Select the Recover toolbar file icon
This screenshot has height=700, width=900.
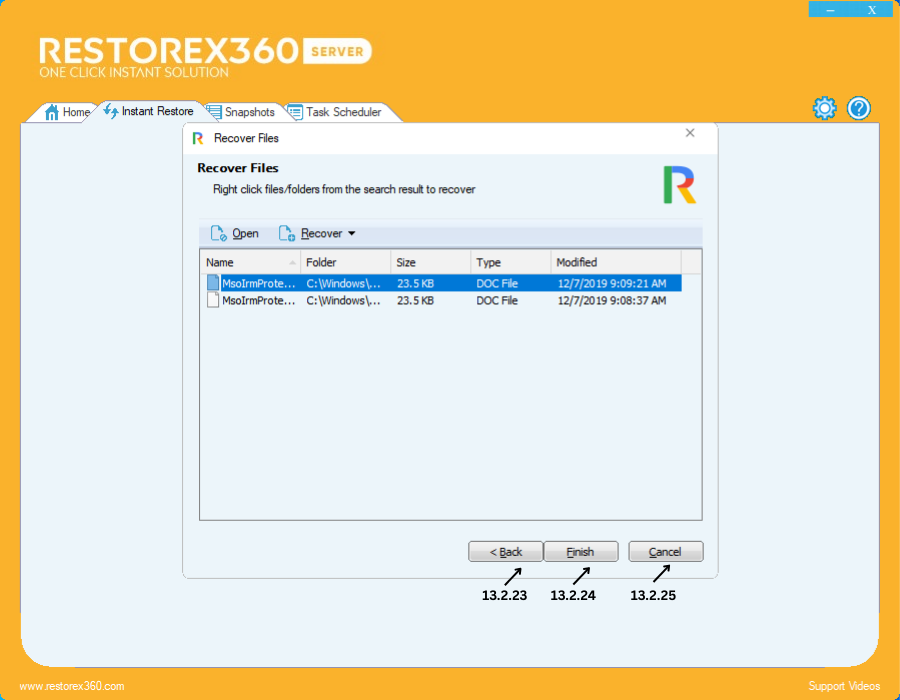click(x=286, y=233)
